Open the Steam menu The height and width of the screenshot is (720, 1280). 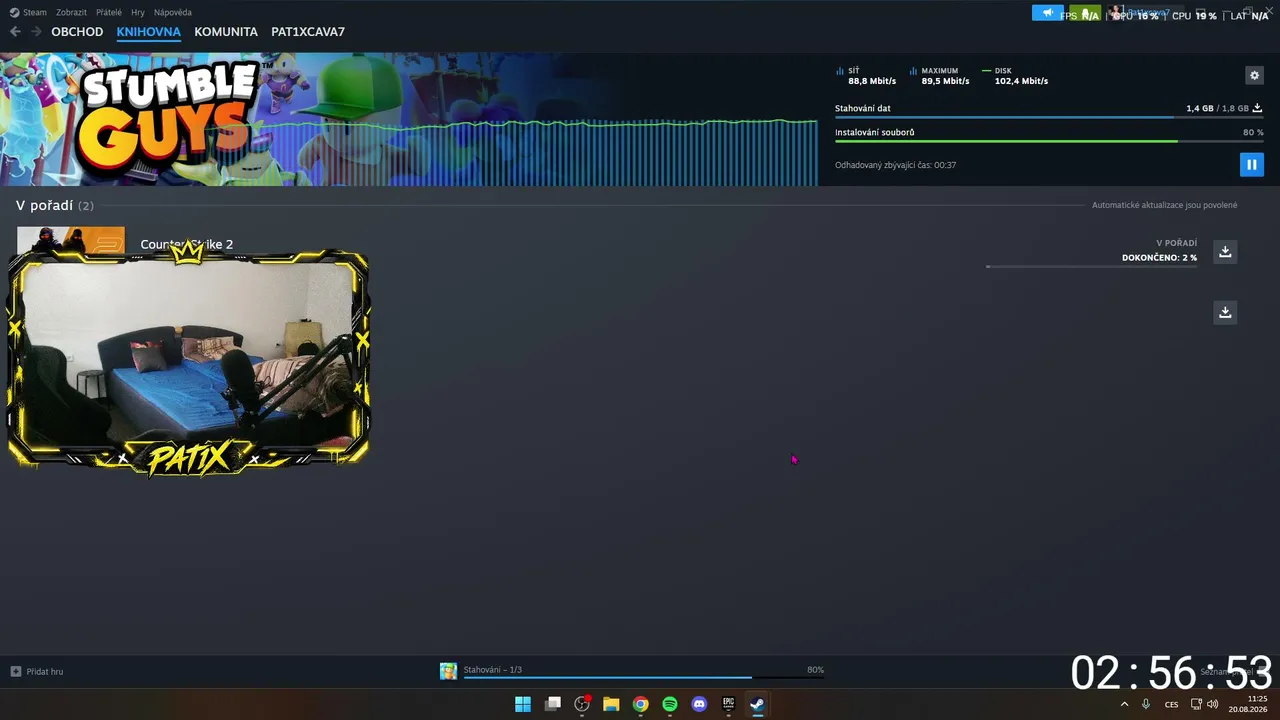28,13
